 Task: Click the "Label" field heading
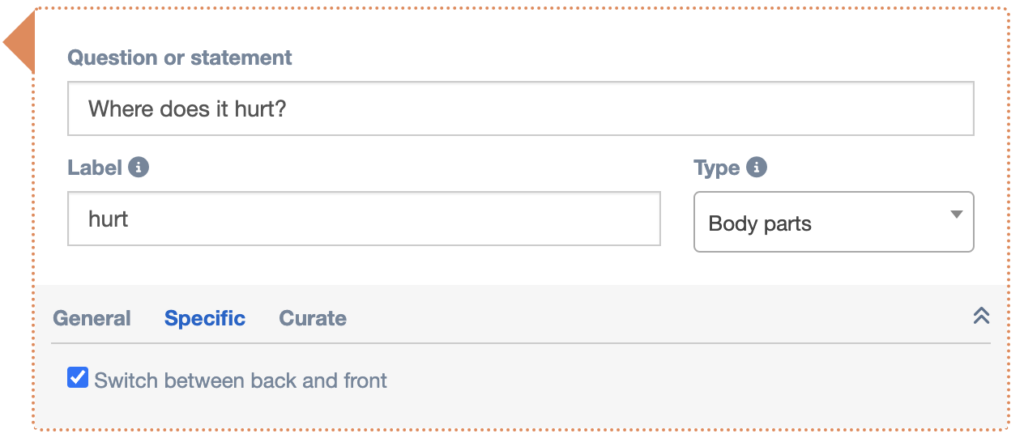(94, 168)
